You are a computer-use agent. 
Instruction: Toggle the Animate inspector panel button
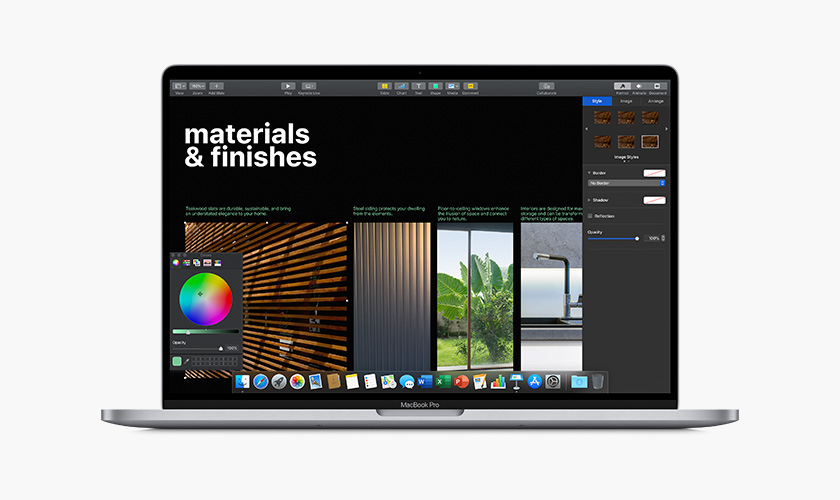639,87
